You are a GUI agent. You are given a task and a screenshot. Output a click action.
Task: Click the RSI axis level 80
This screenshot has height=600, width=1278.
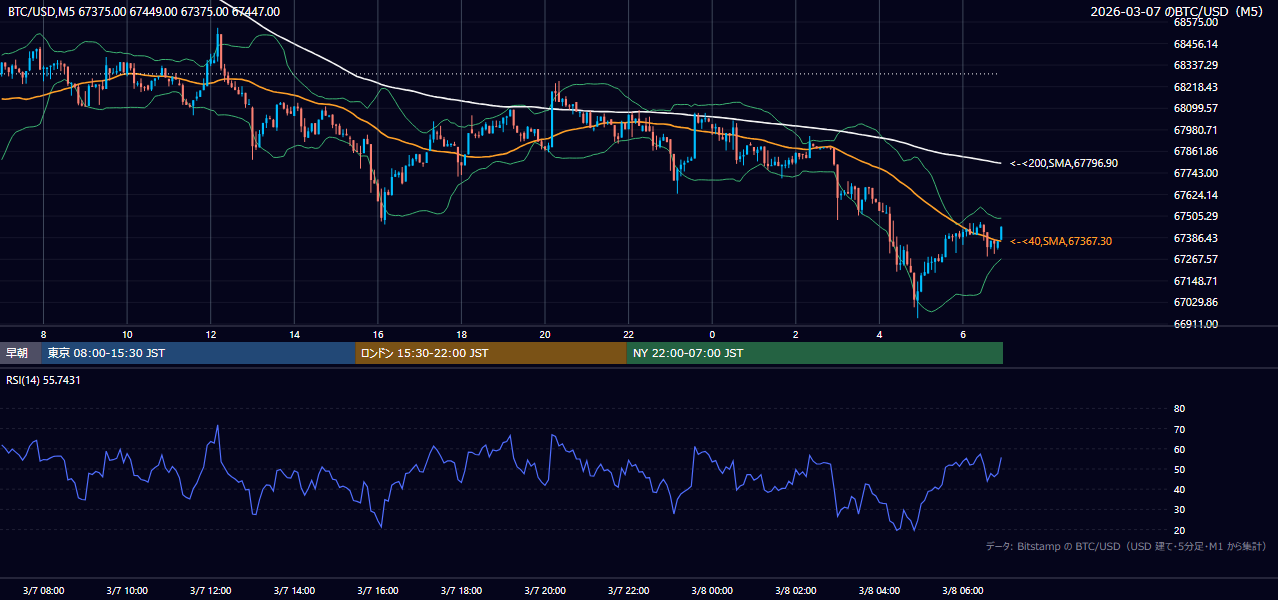tap(1179, 409)
